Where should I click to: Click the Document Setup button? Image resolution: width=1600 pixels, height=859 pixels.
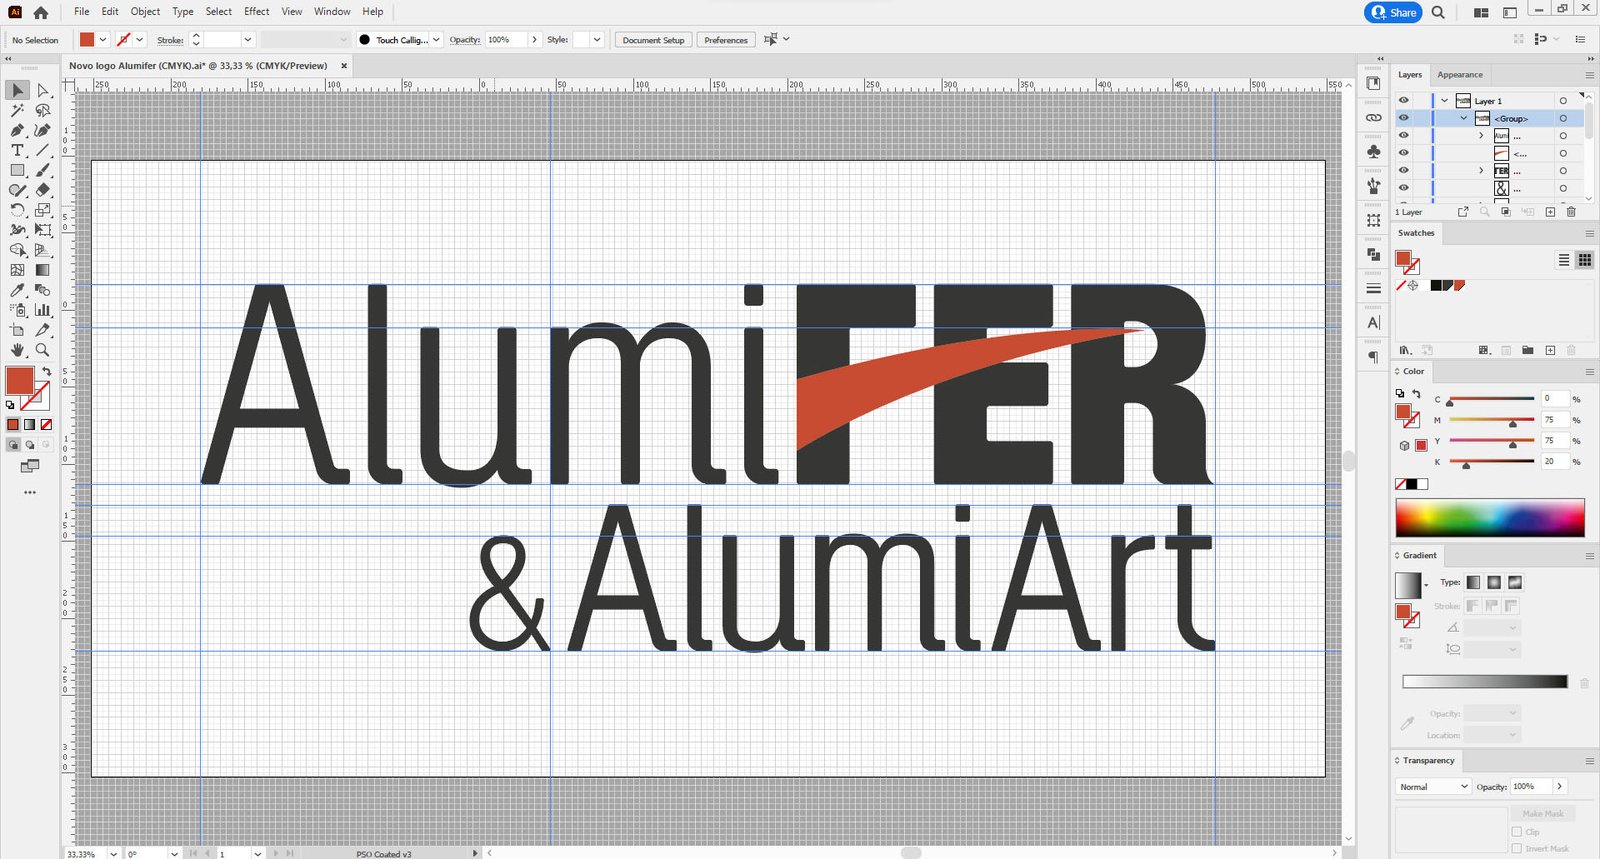click(653, 40)
